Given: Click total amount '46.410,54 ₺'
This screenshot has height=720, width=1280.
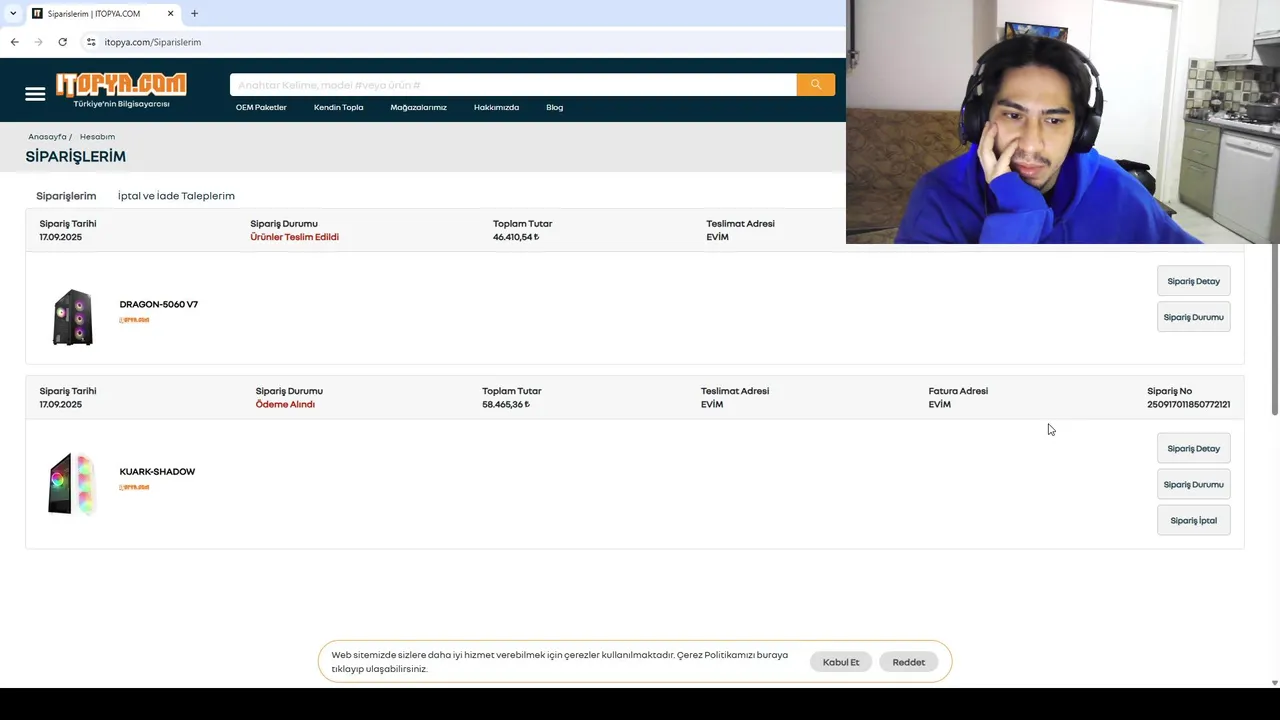Looking at the screenshot, I should click(x=516, y=237).
